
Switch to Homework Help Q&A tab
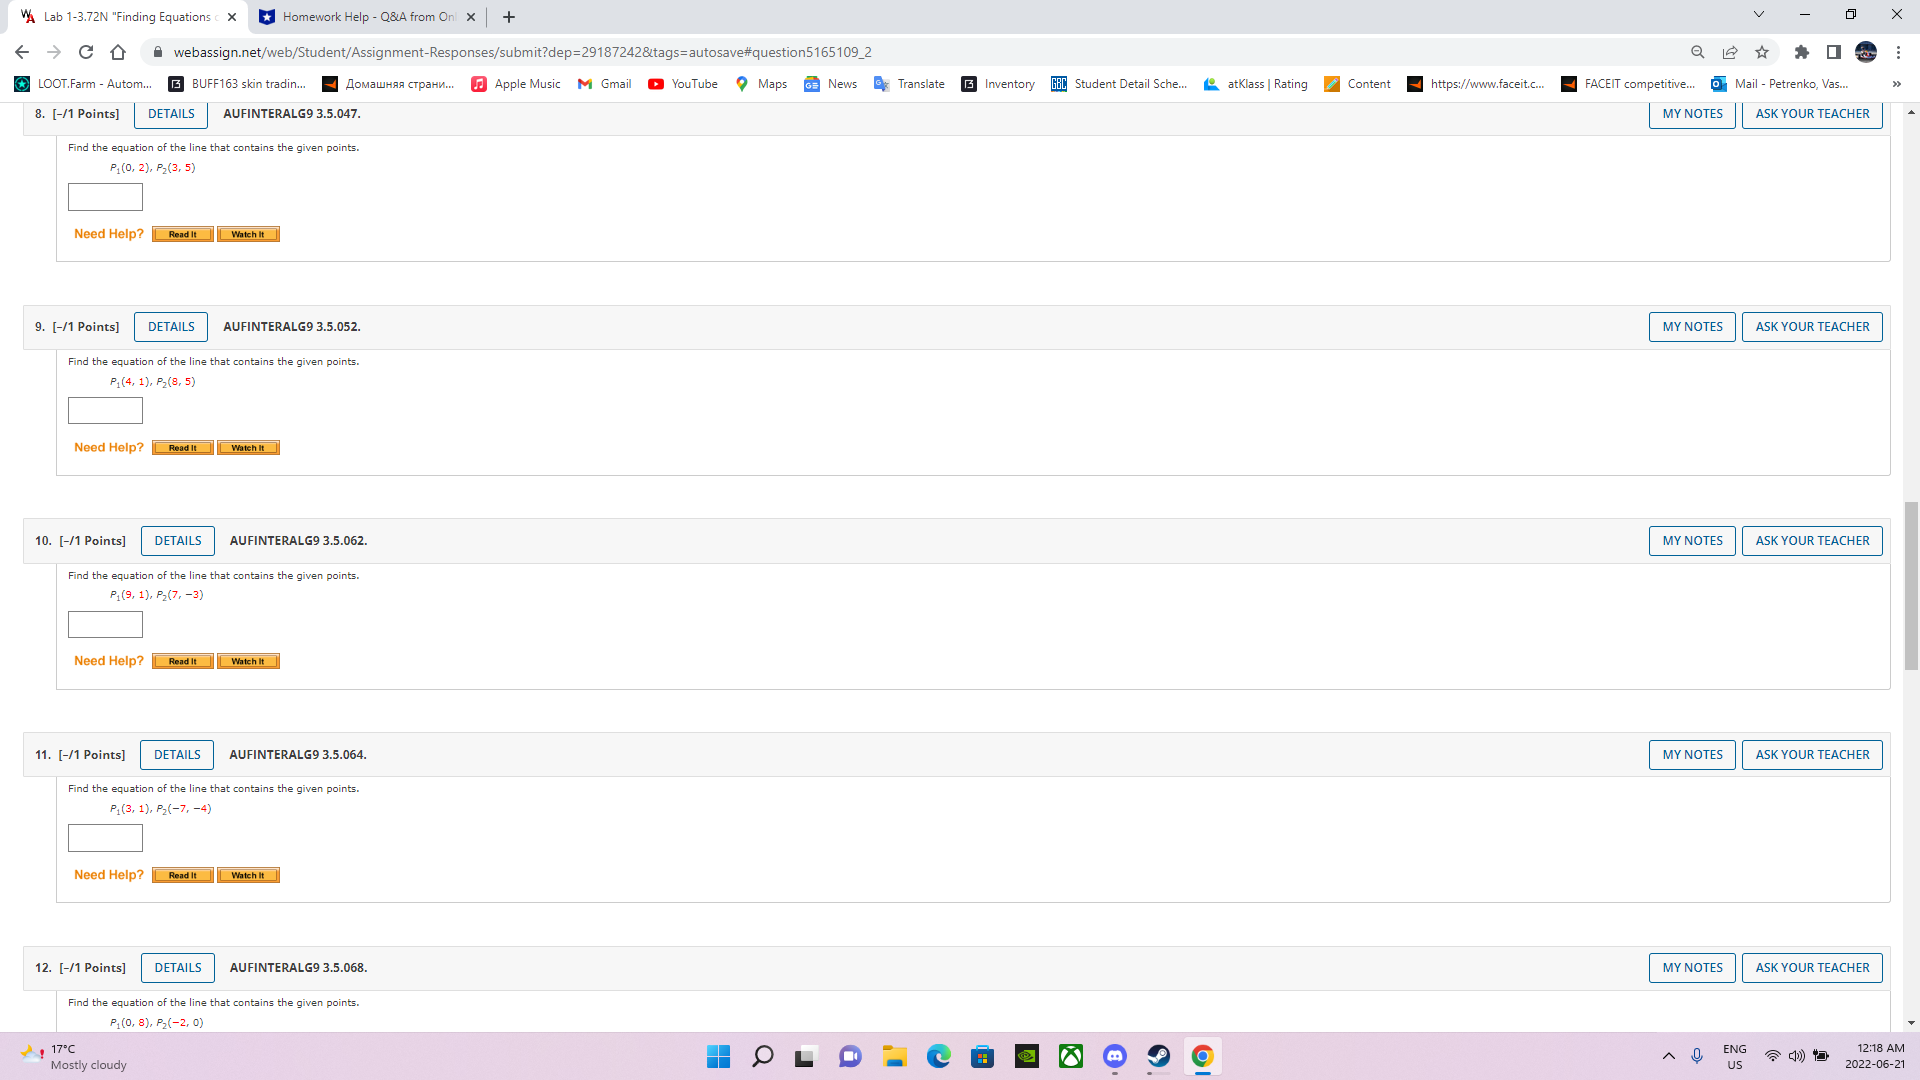pos(360,17)
